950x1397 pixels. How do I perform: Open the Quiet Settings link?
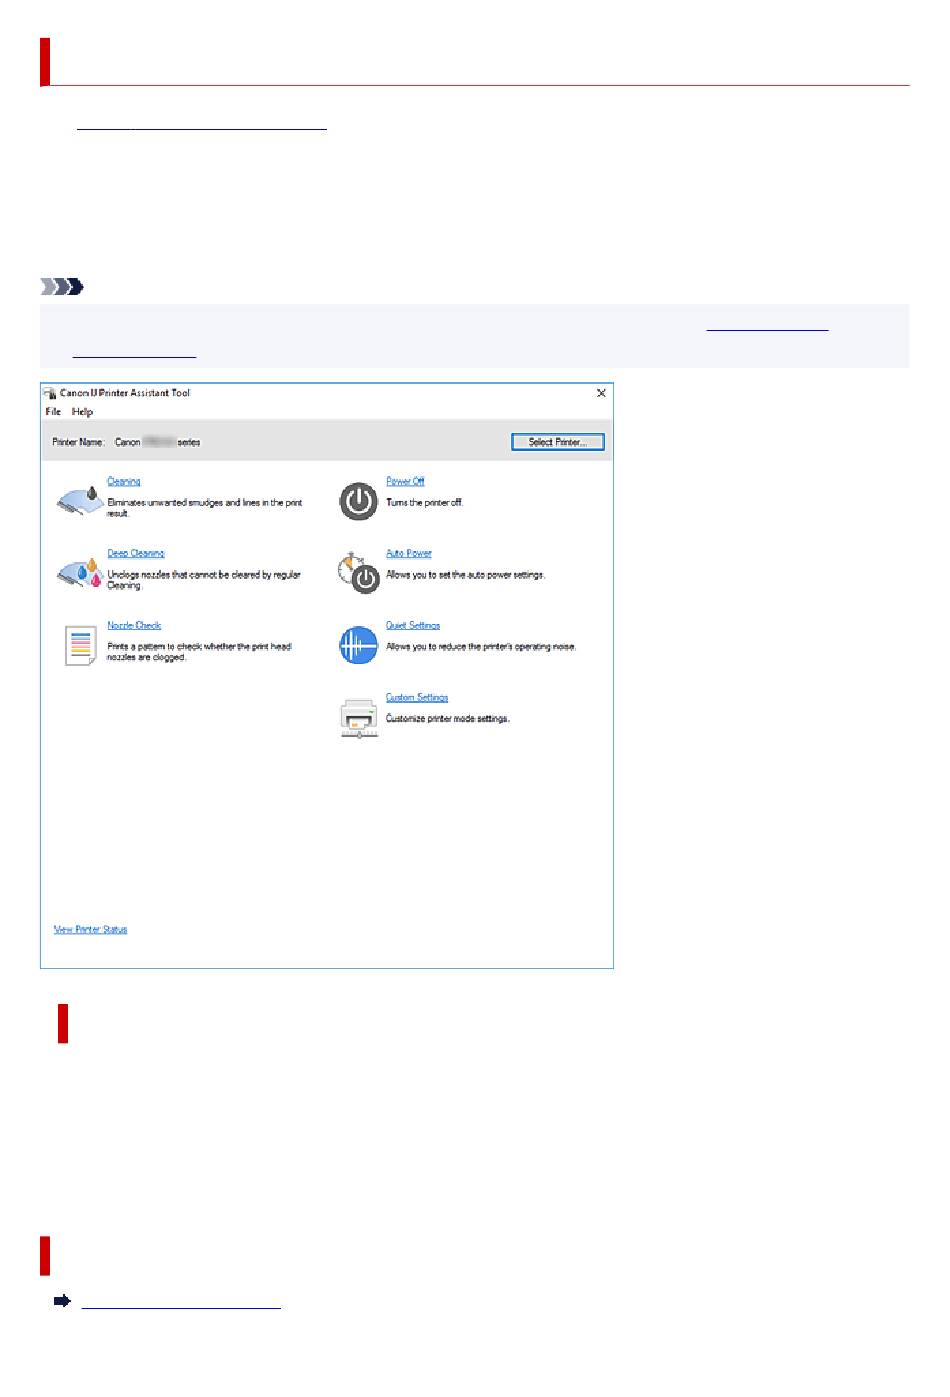pyautogui.click(x=413, y=626)
